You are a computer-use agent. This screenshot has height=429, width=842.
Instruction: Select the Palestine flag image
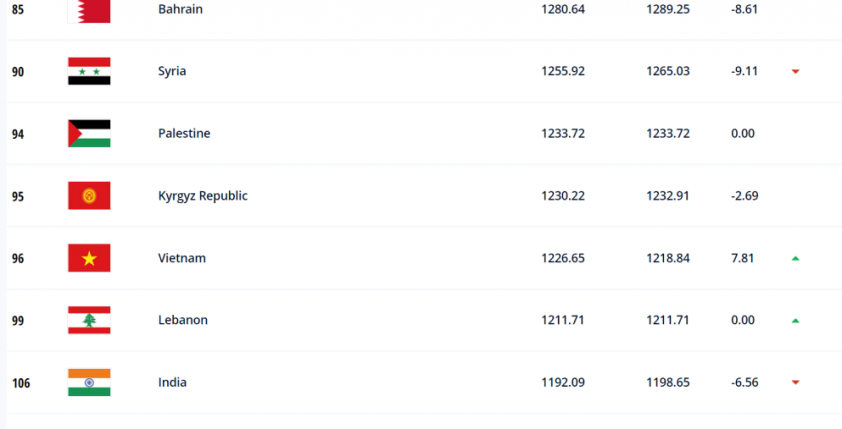tap(89, 133)
